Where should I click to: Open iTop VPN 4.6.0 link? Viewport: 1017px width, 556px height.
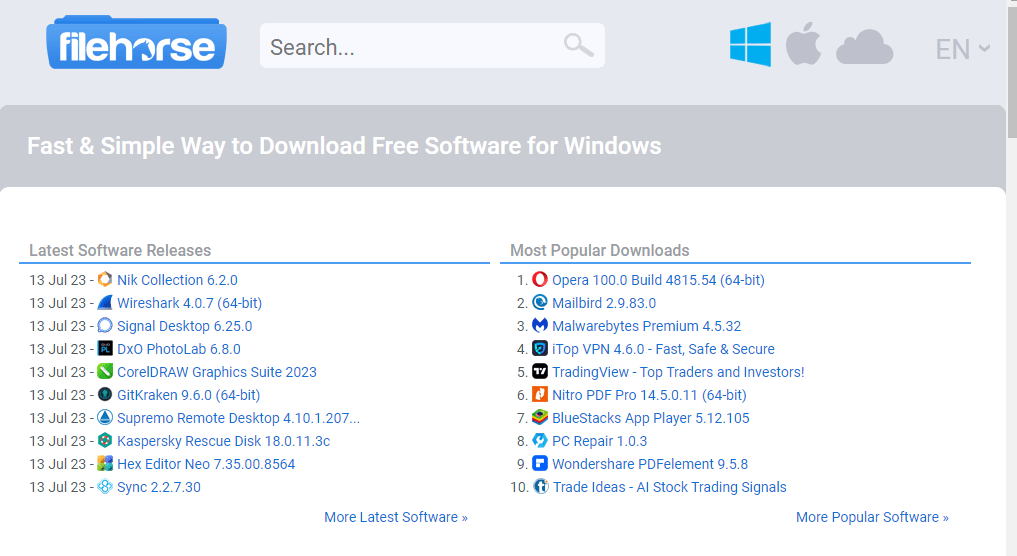[x=664, y=349]
